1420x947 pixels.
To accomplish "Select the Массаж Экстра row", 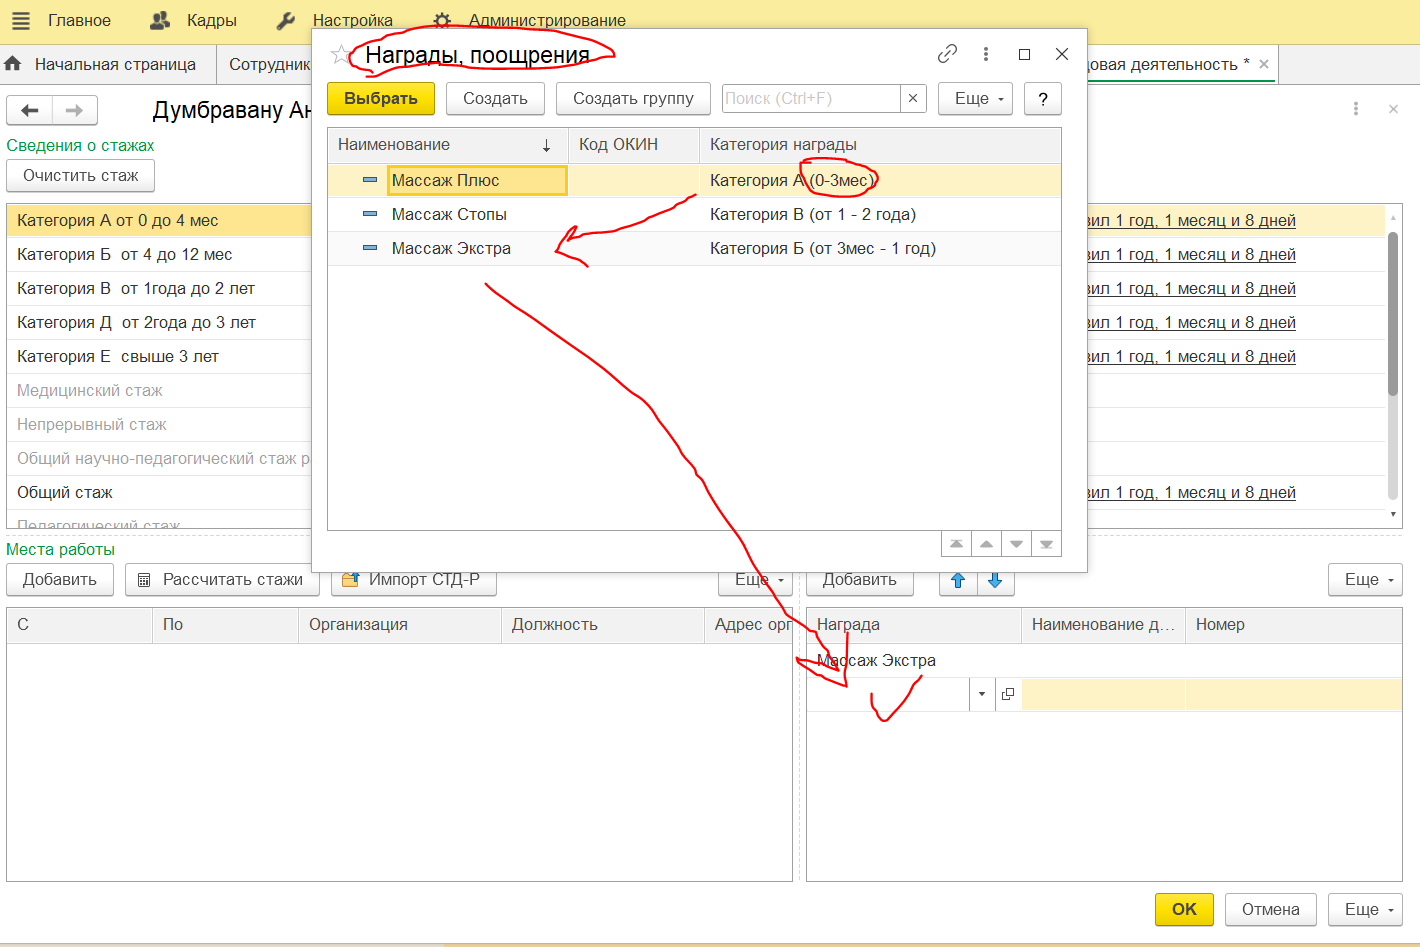I will (x=451, y=248).
